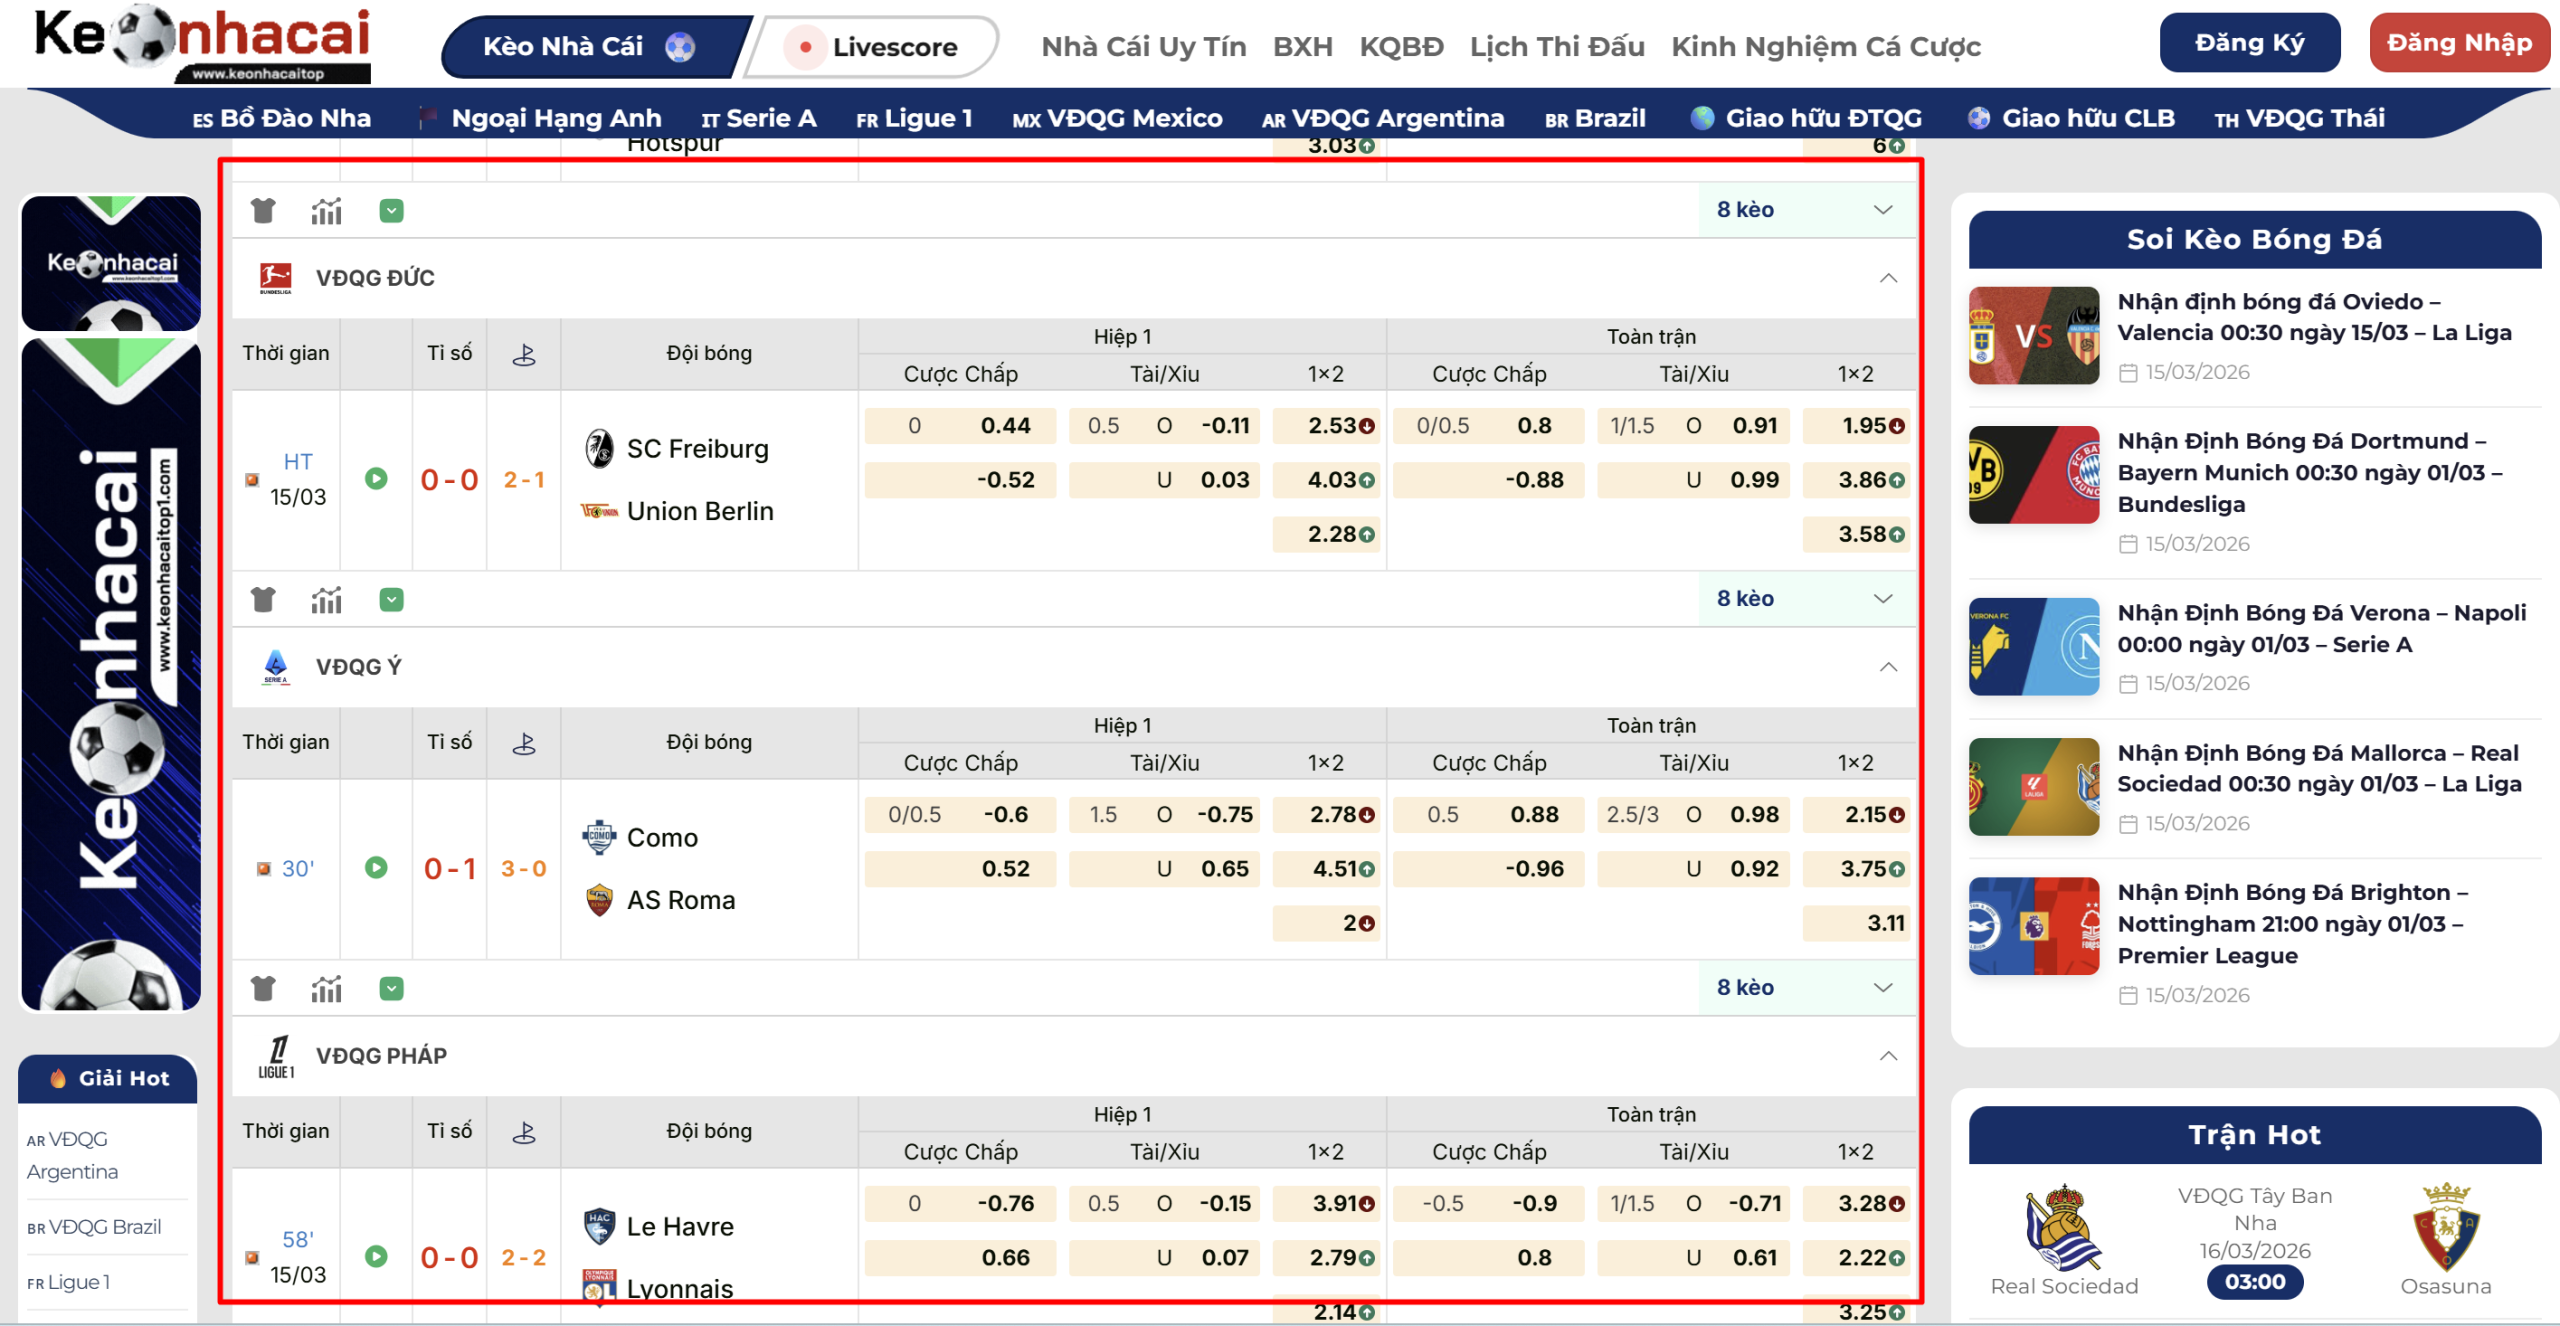Click statistics chart icon under SC Freiburg match
2560x1326 pixels.
click(x=326, y=599)
